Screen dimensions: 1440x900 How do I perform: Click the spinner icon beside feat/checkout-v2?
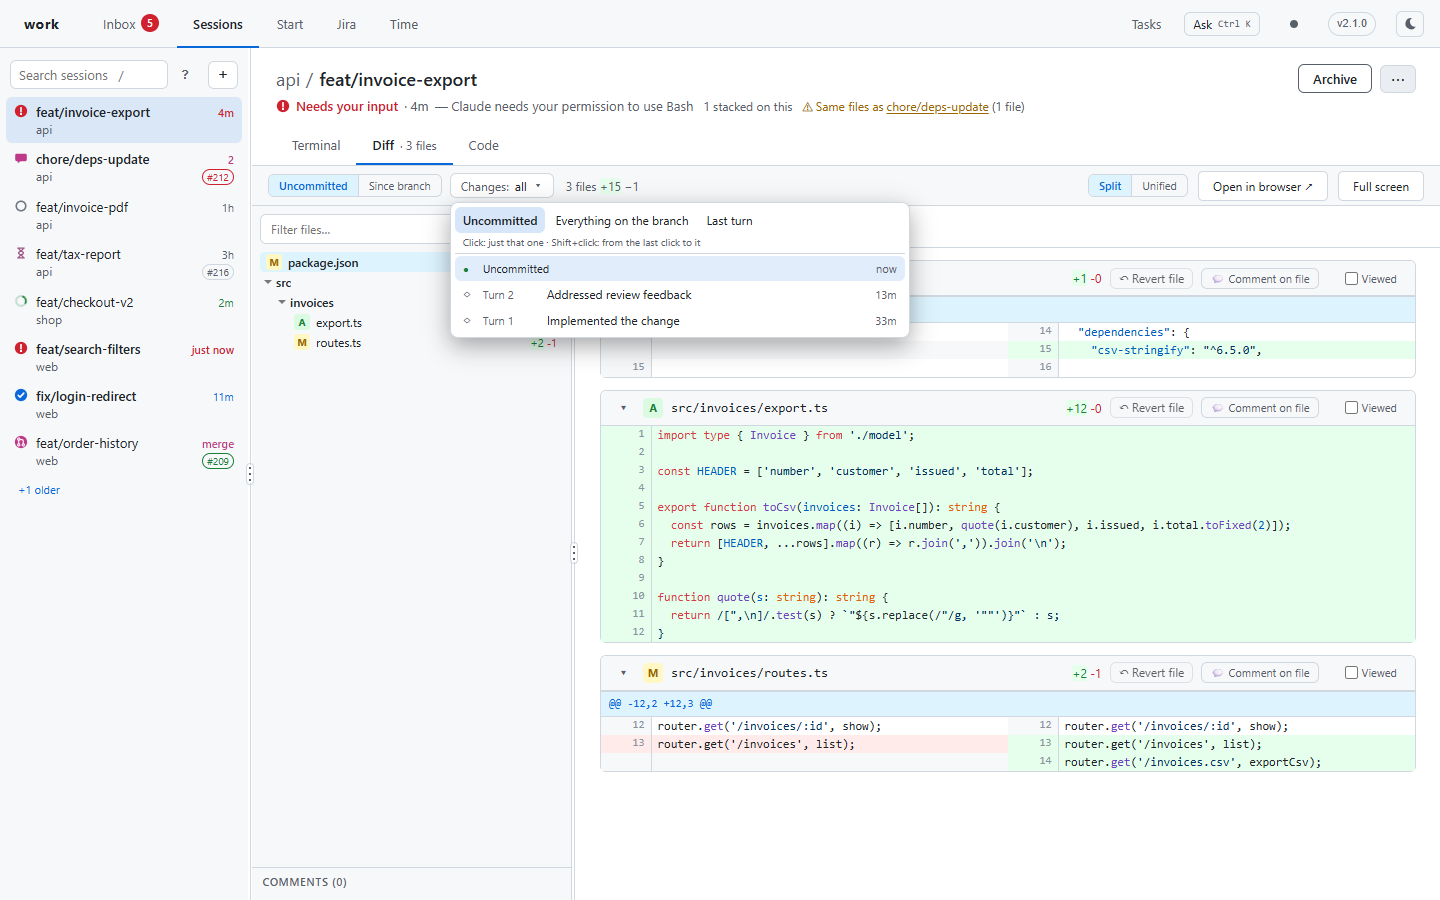(21, 301)
